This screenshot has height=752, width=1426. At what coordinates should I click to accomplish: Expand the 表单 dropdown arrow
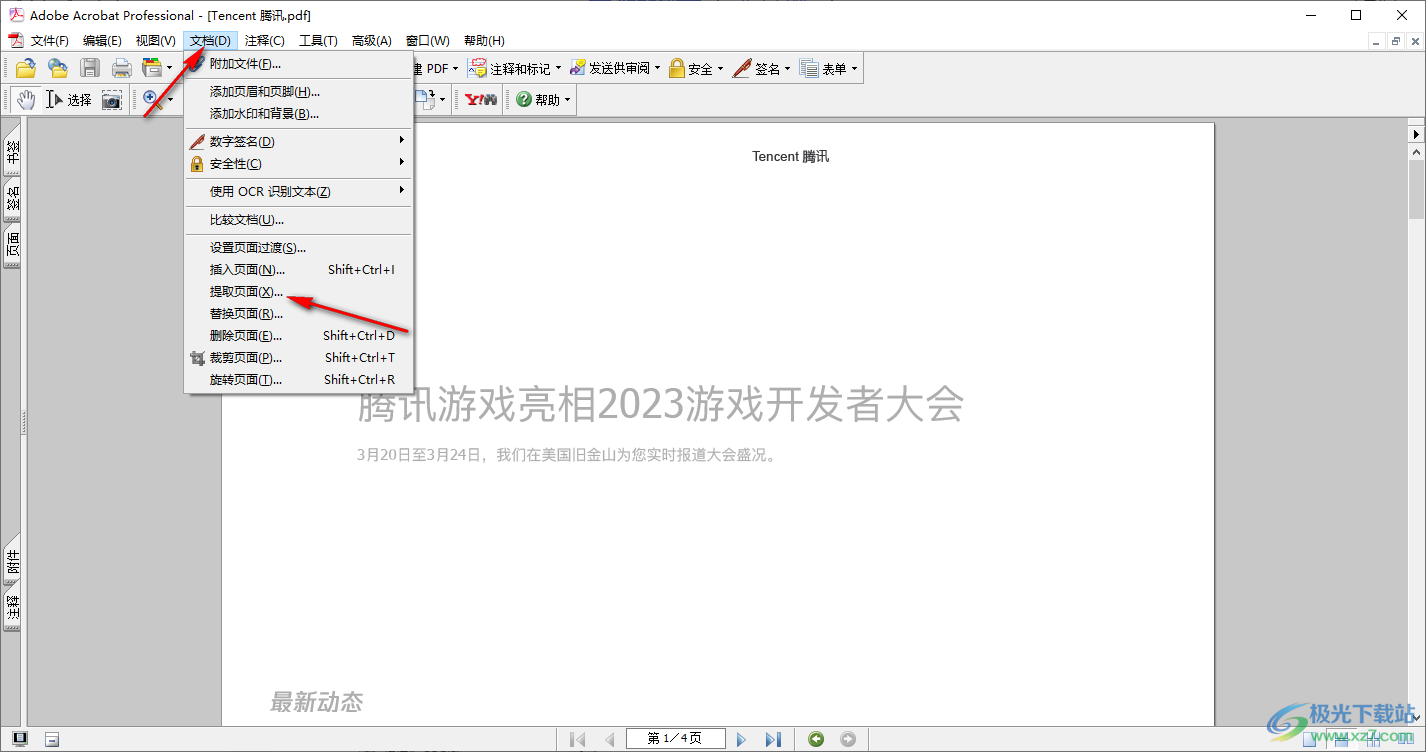(854, 68)
